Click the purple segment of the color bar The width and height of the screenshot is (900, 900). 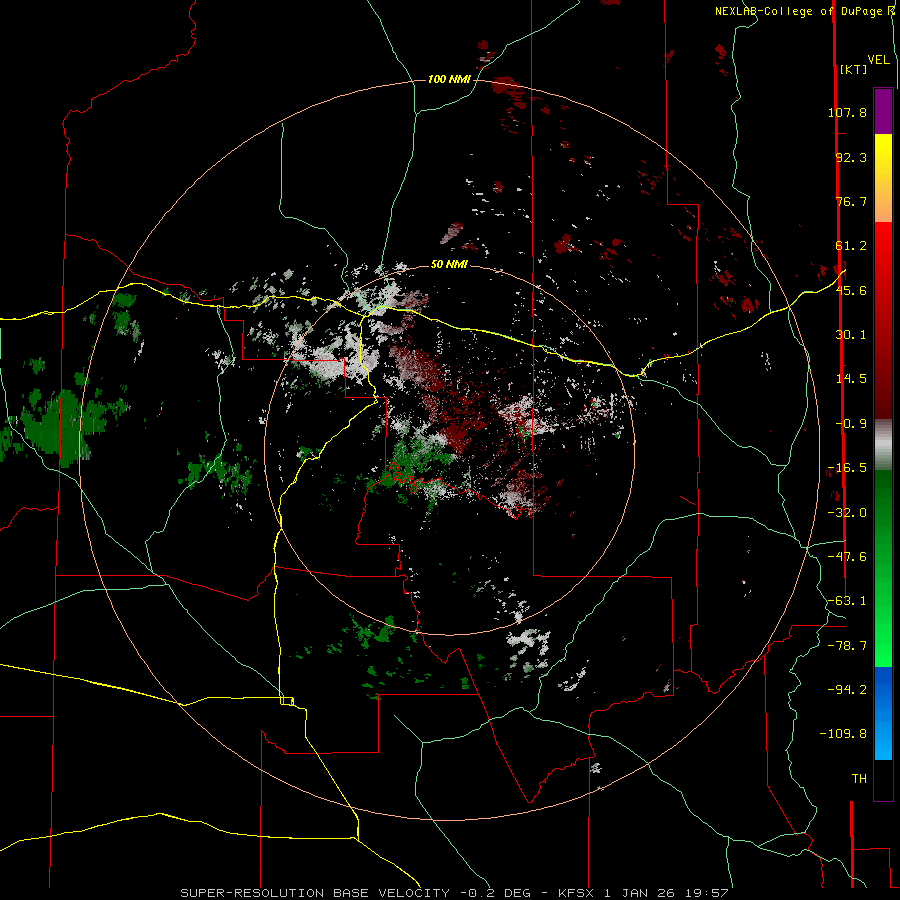tap(883, 111)
